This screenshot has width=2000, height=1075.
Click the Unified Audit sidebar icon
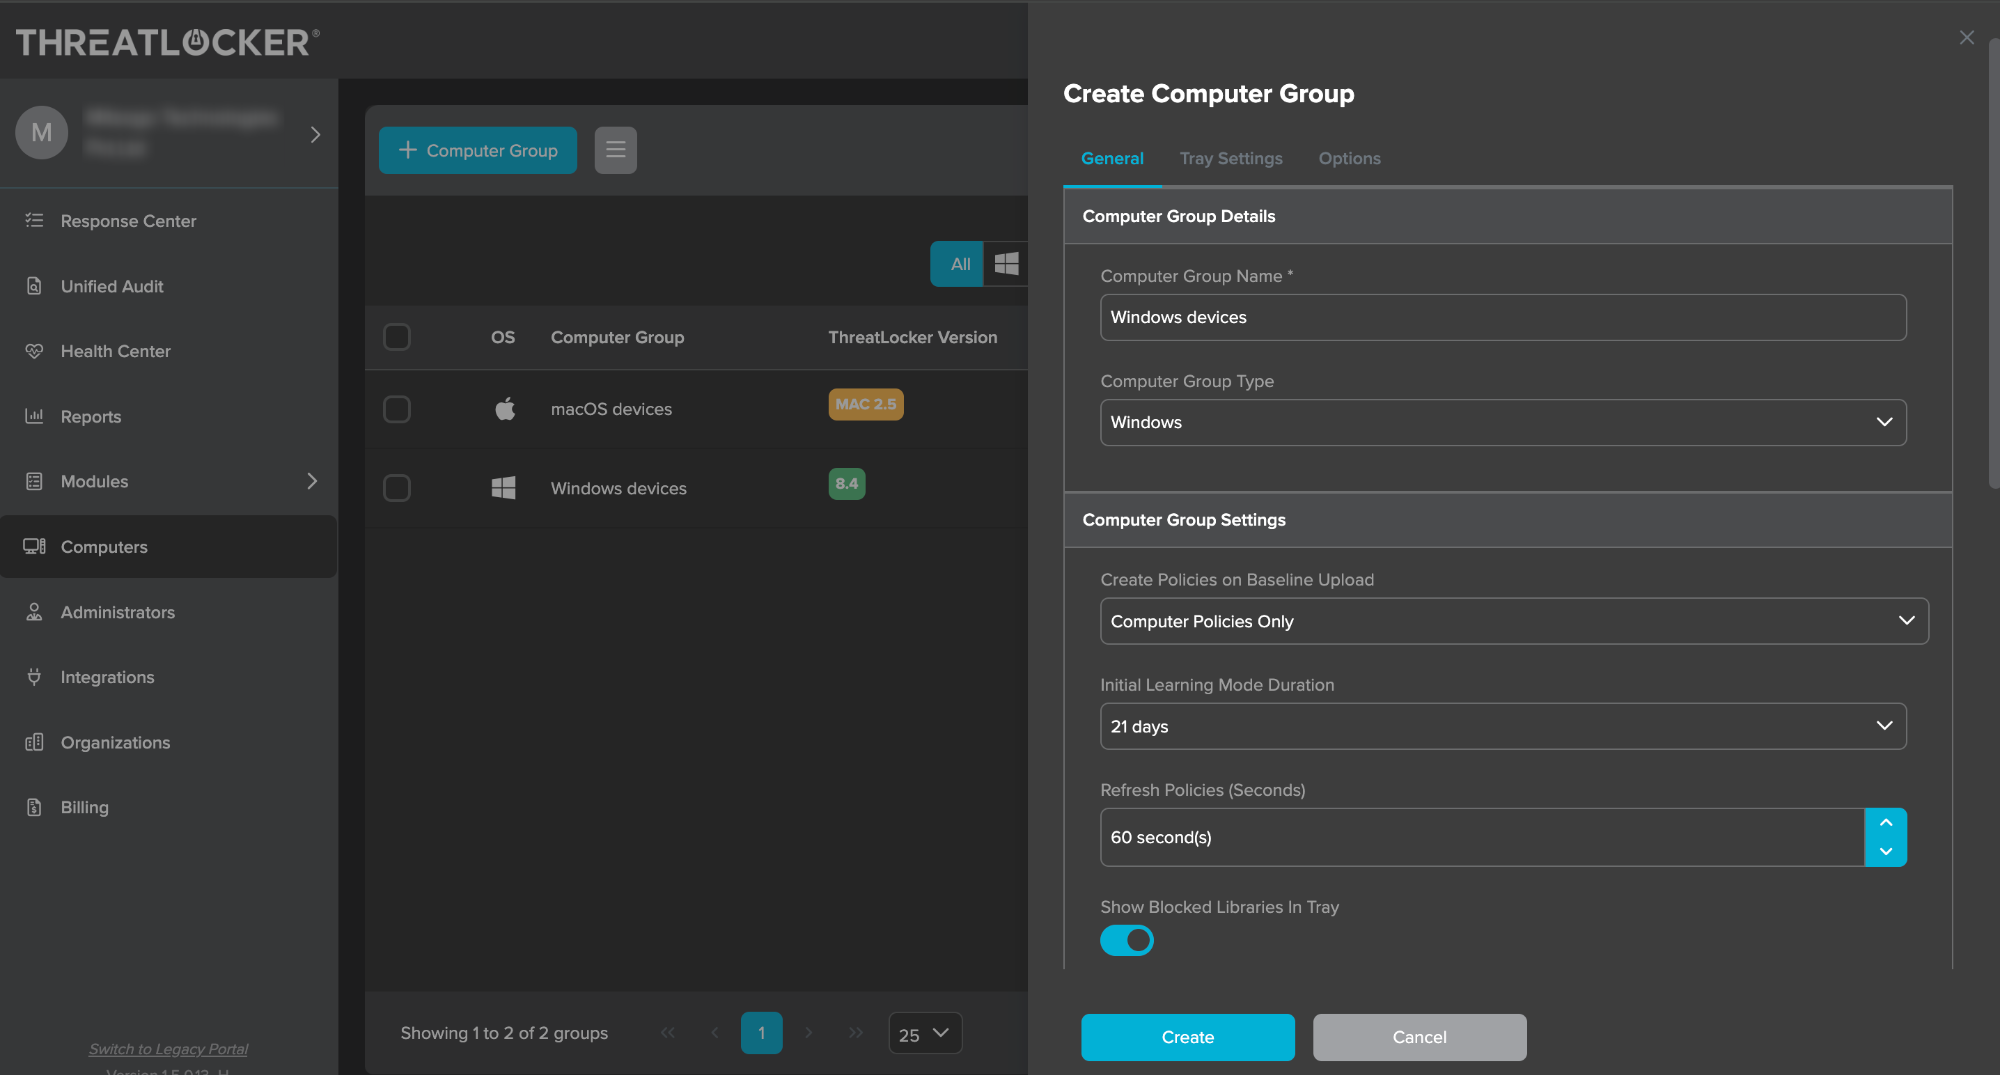click(x=34, y=286)
